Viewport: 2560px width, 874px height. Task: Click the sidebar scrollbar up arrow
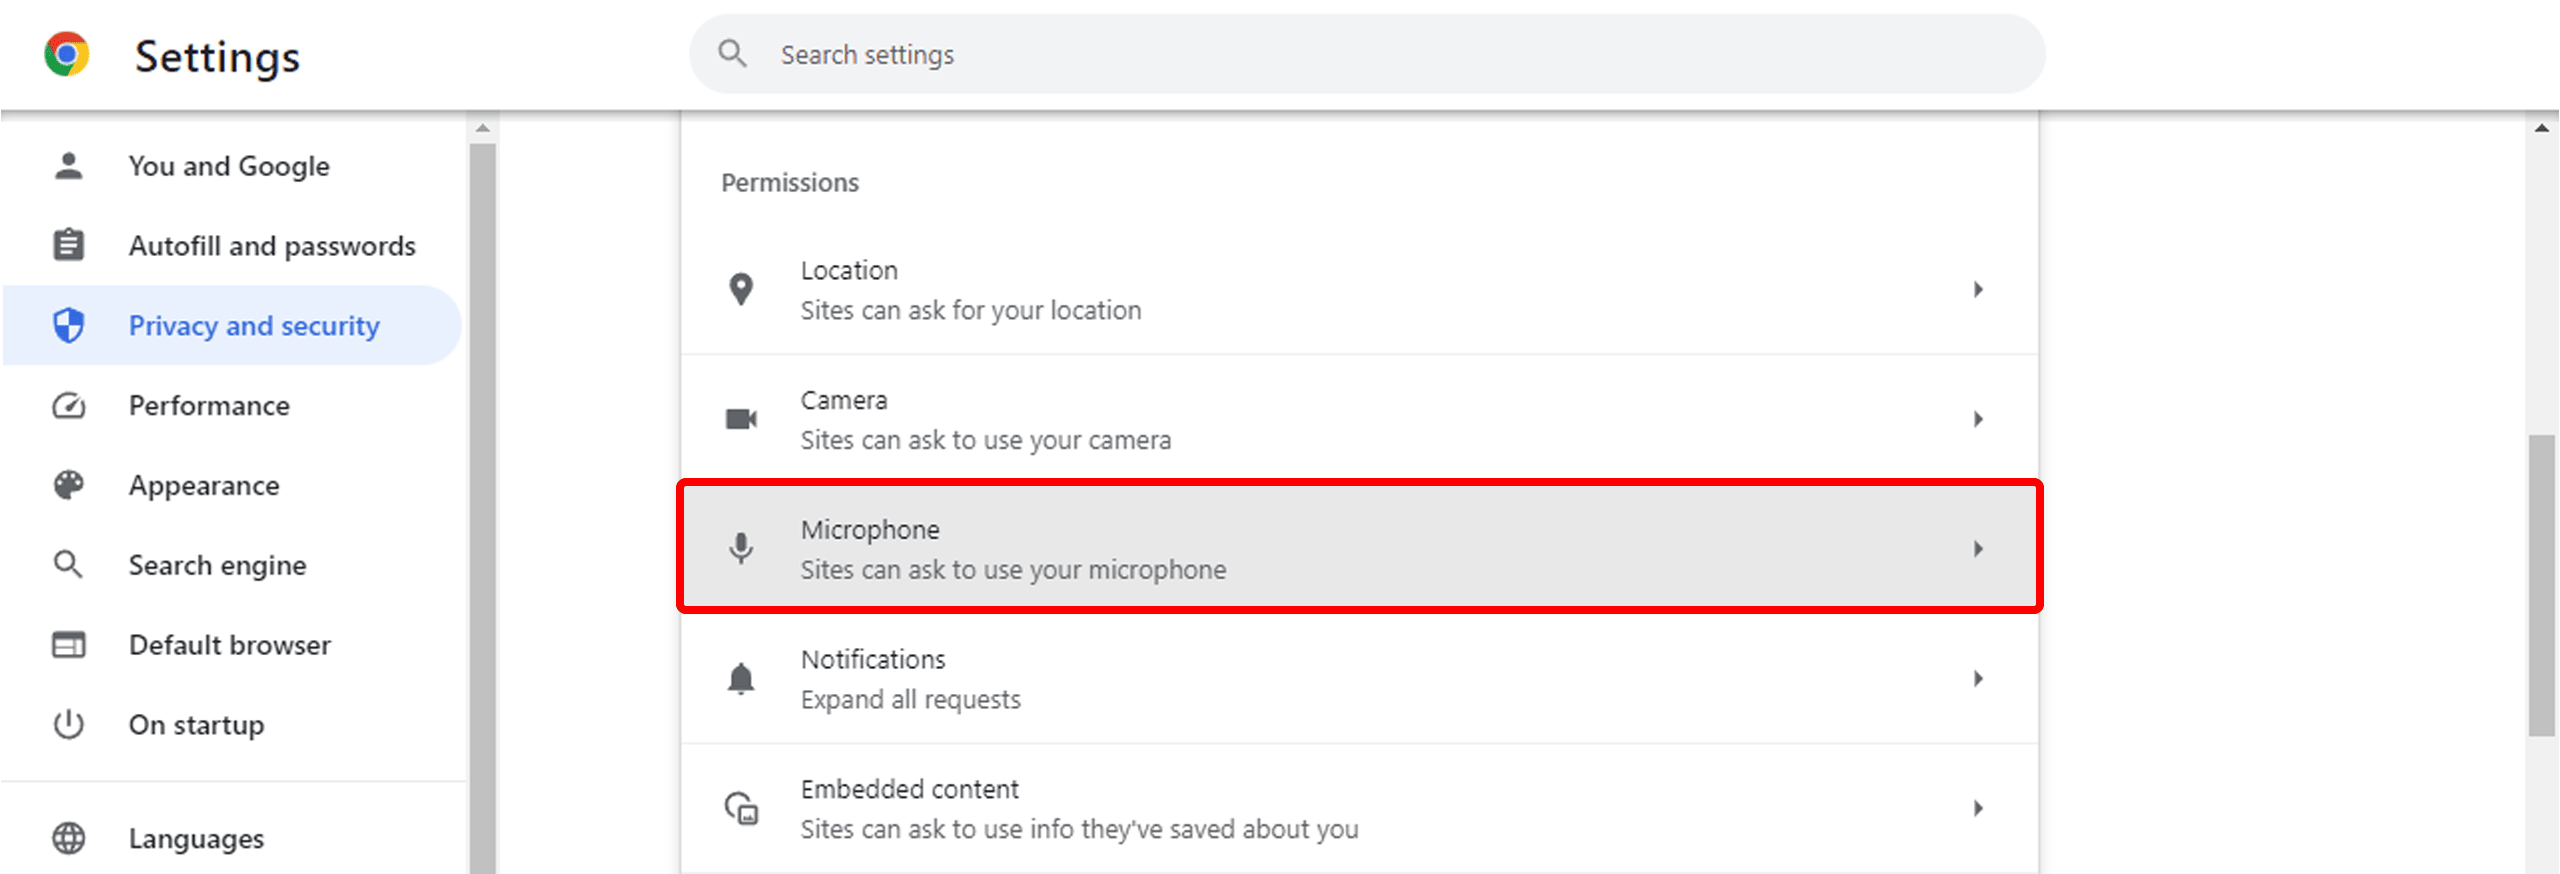pos(482,128)
